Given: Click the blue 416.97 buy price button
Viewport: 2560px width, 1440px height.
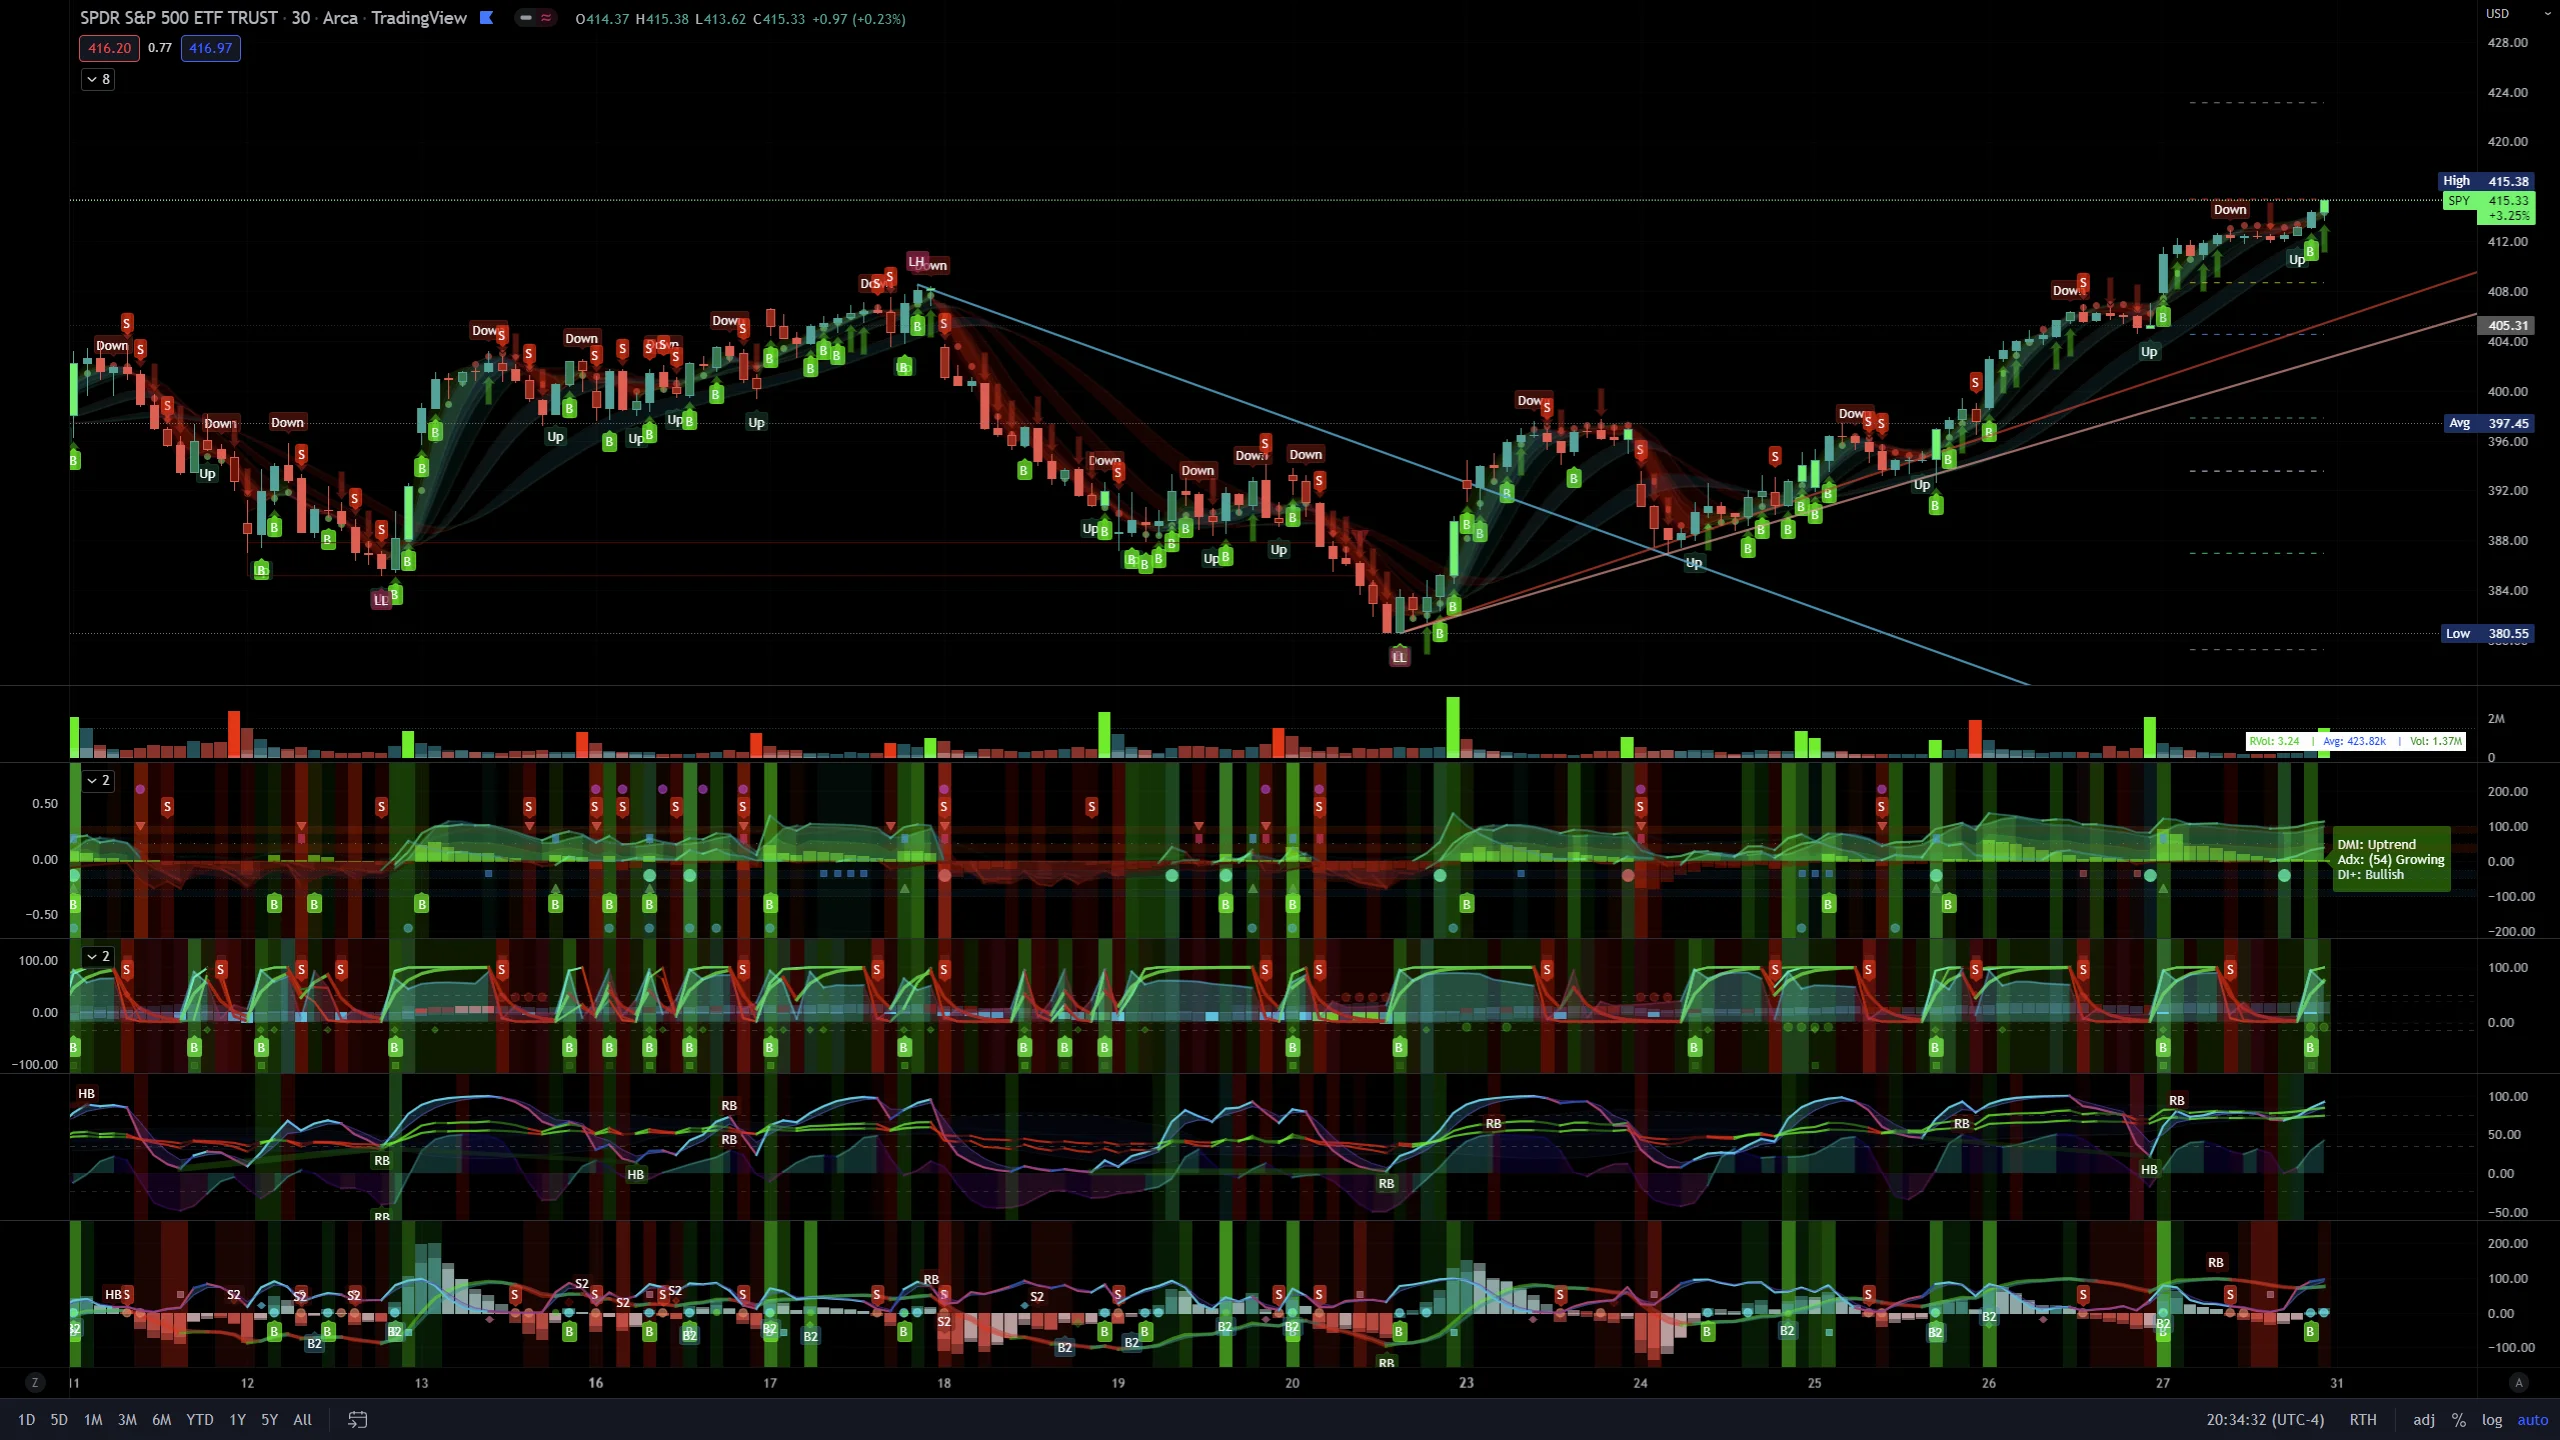Looking at the screenshot, I should (x=210, y=48).
